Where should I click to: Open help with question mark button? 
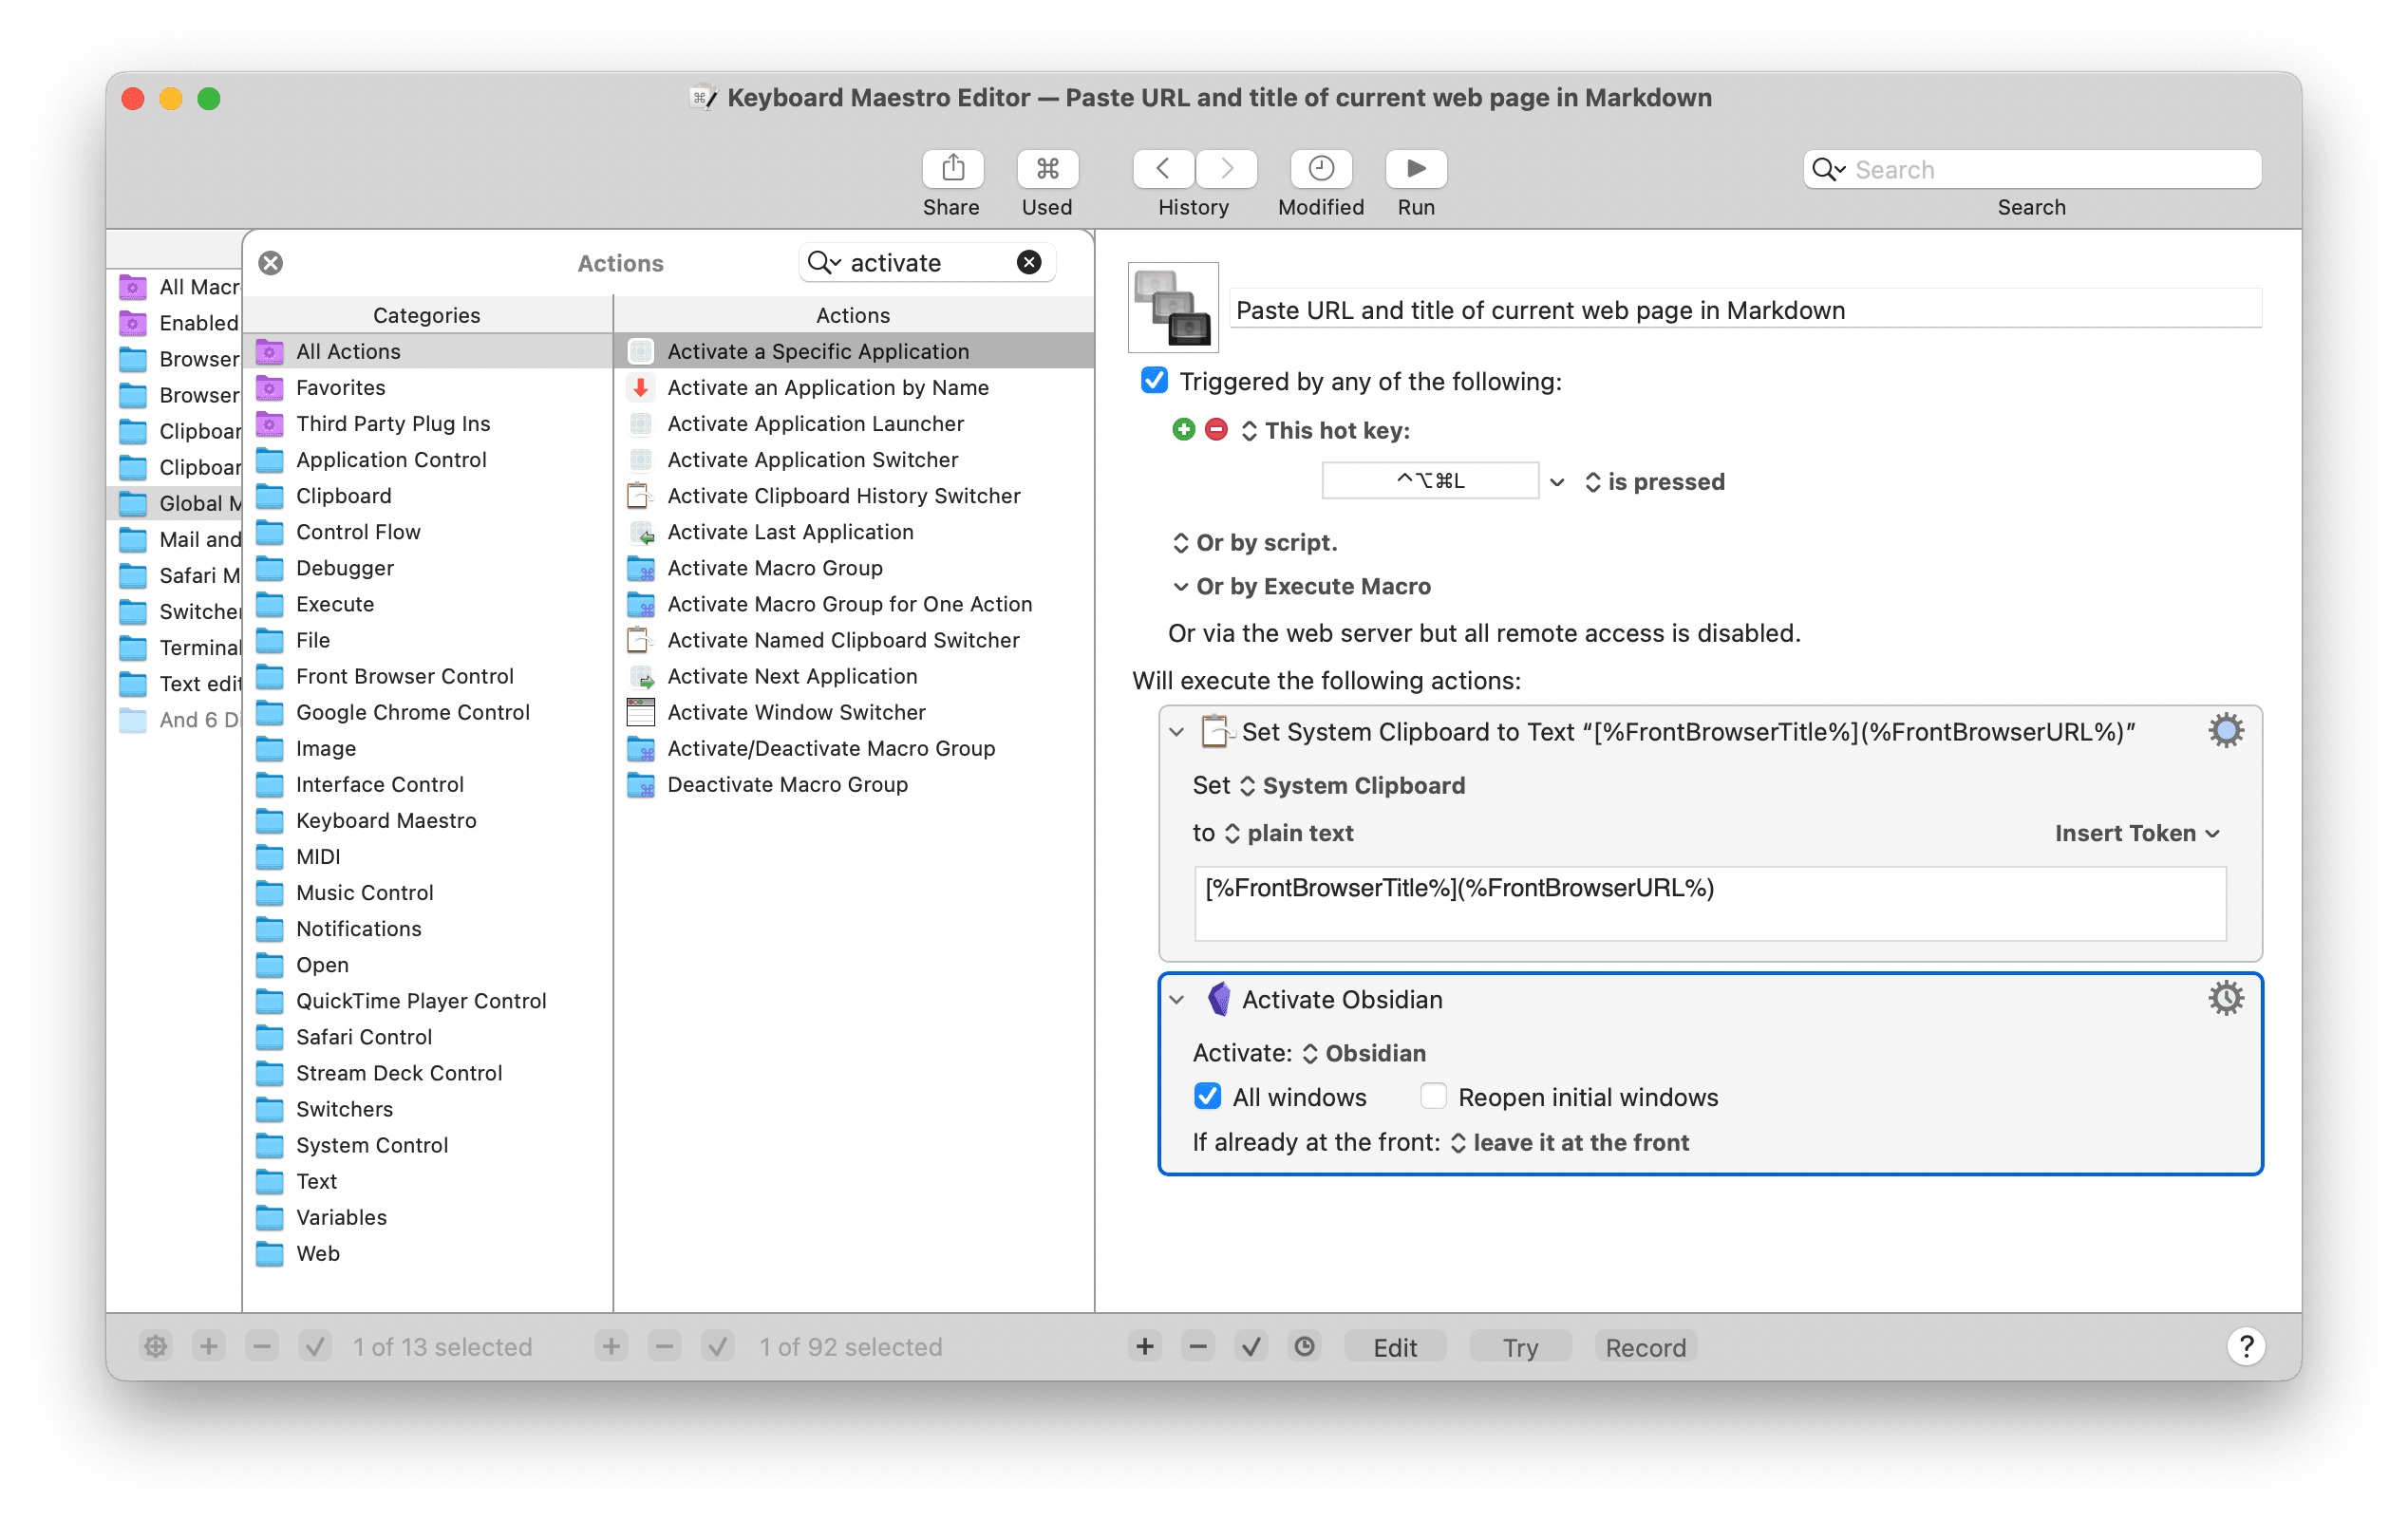pyautogui.click(x=2245, y=1346)
